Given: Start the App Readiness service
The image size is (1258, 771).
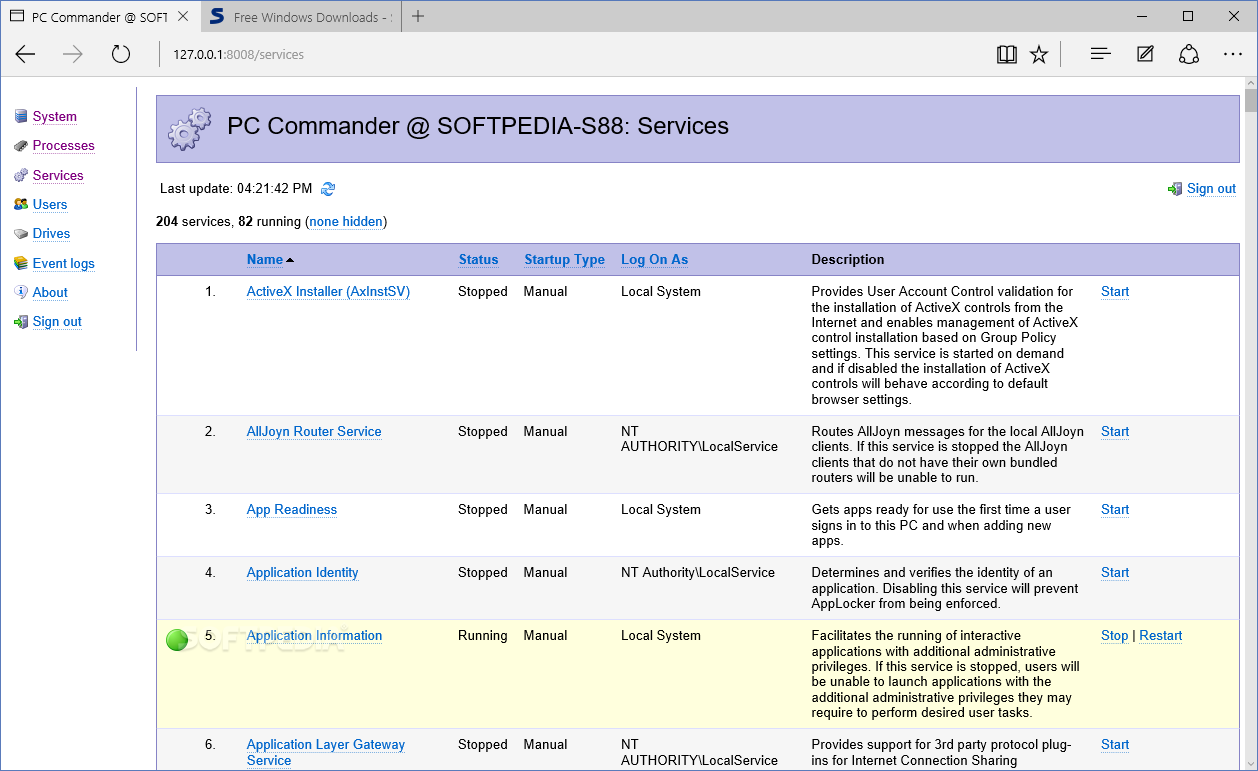Looking at the screenshot, I should pyautogui.click(x=1115, y=510).
